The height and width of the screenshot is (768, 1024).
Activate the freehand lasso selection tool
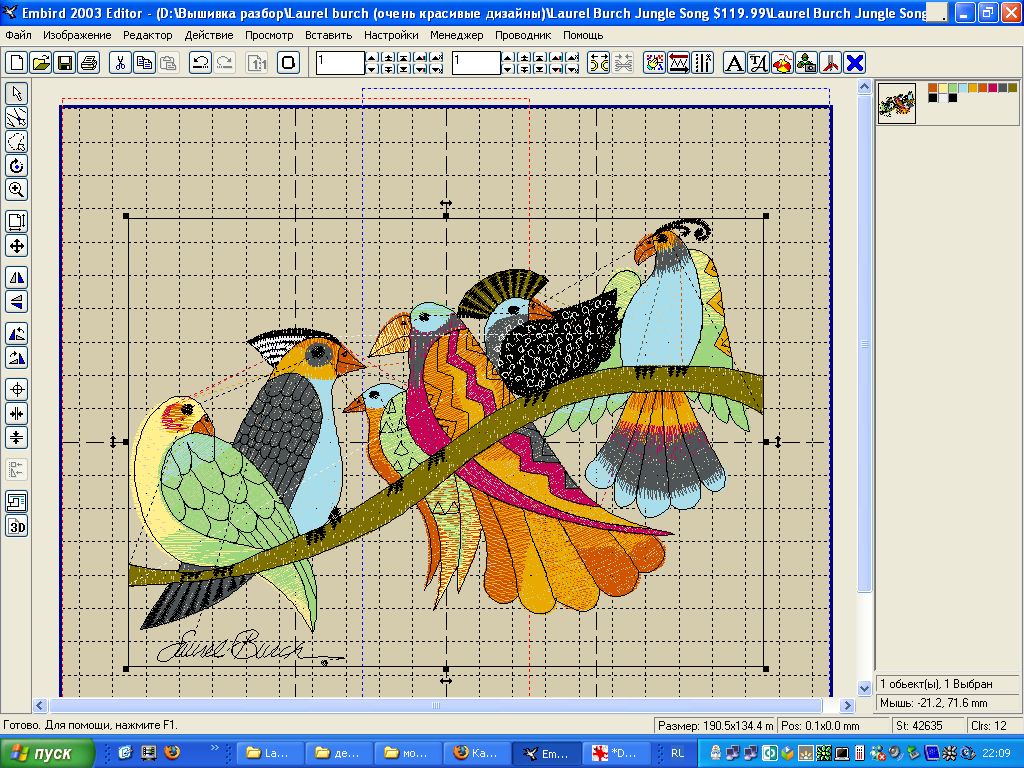click(x=17, y=141)
